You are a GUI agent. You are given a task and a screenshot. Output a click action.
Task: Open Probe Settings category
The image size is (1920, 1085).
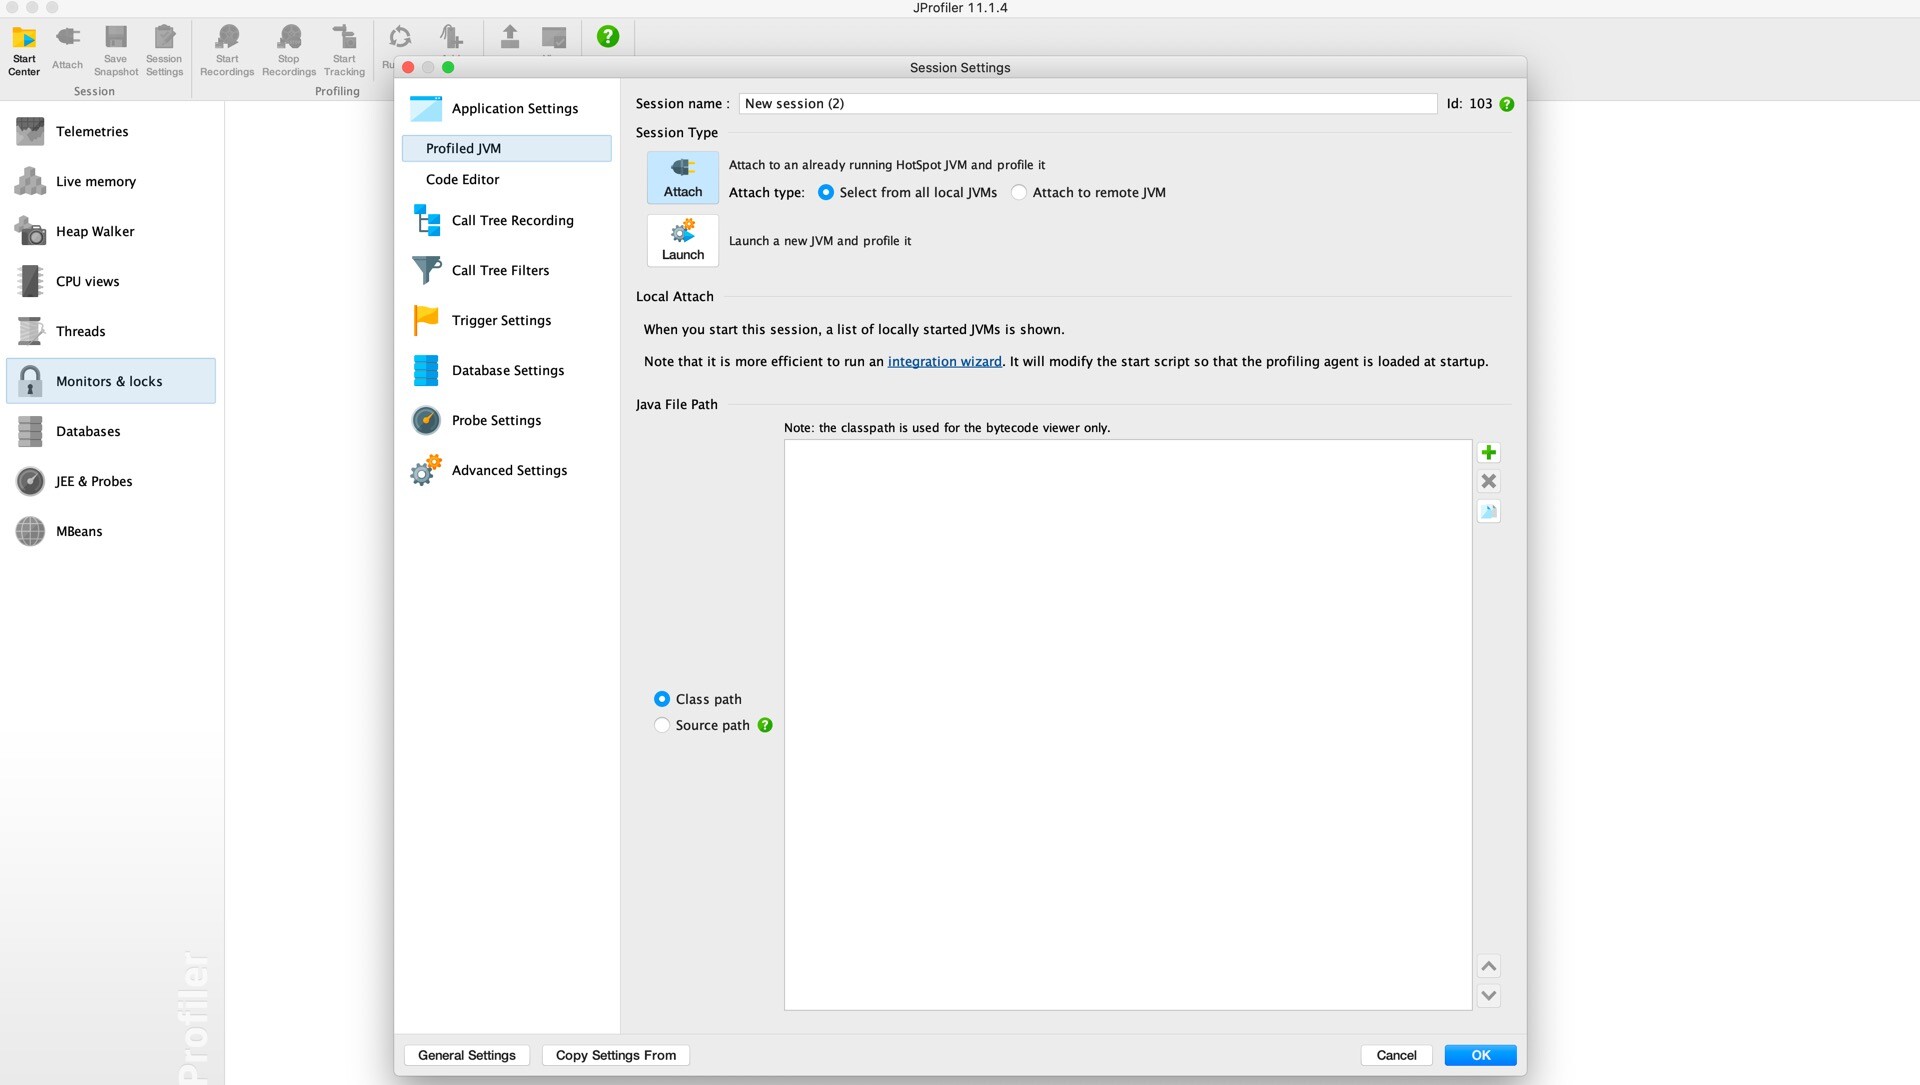click(507, 420)
